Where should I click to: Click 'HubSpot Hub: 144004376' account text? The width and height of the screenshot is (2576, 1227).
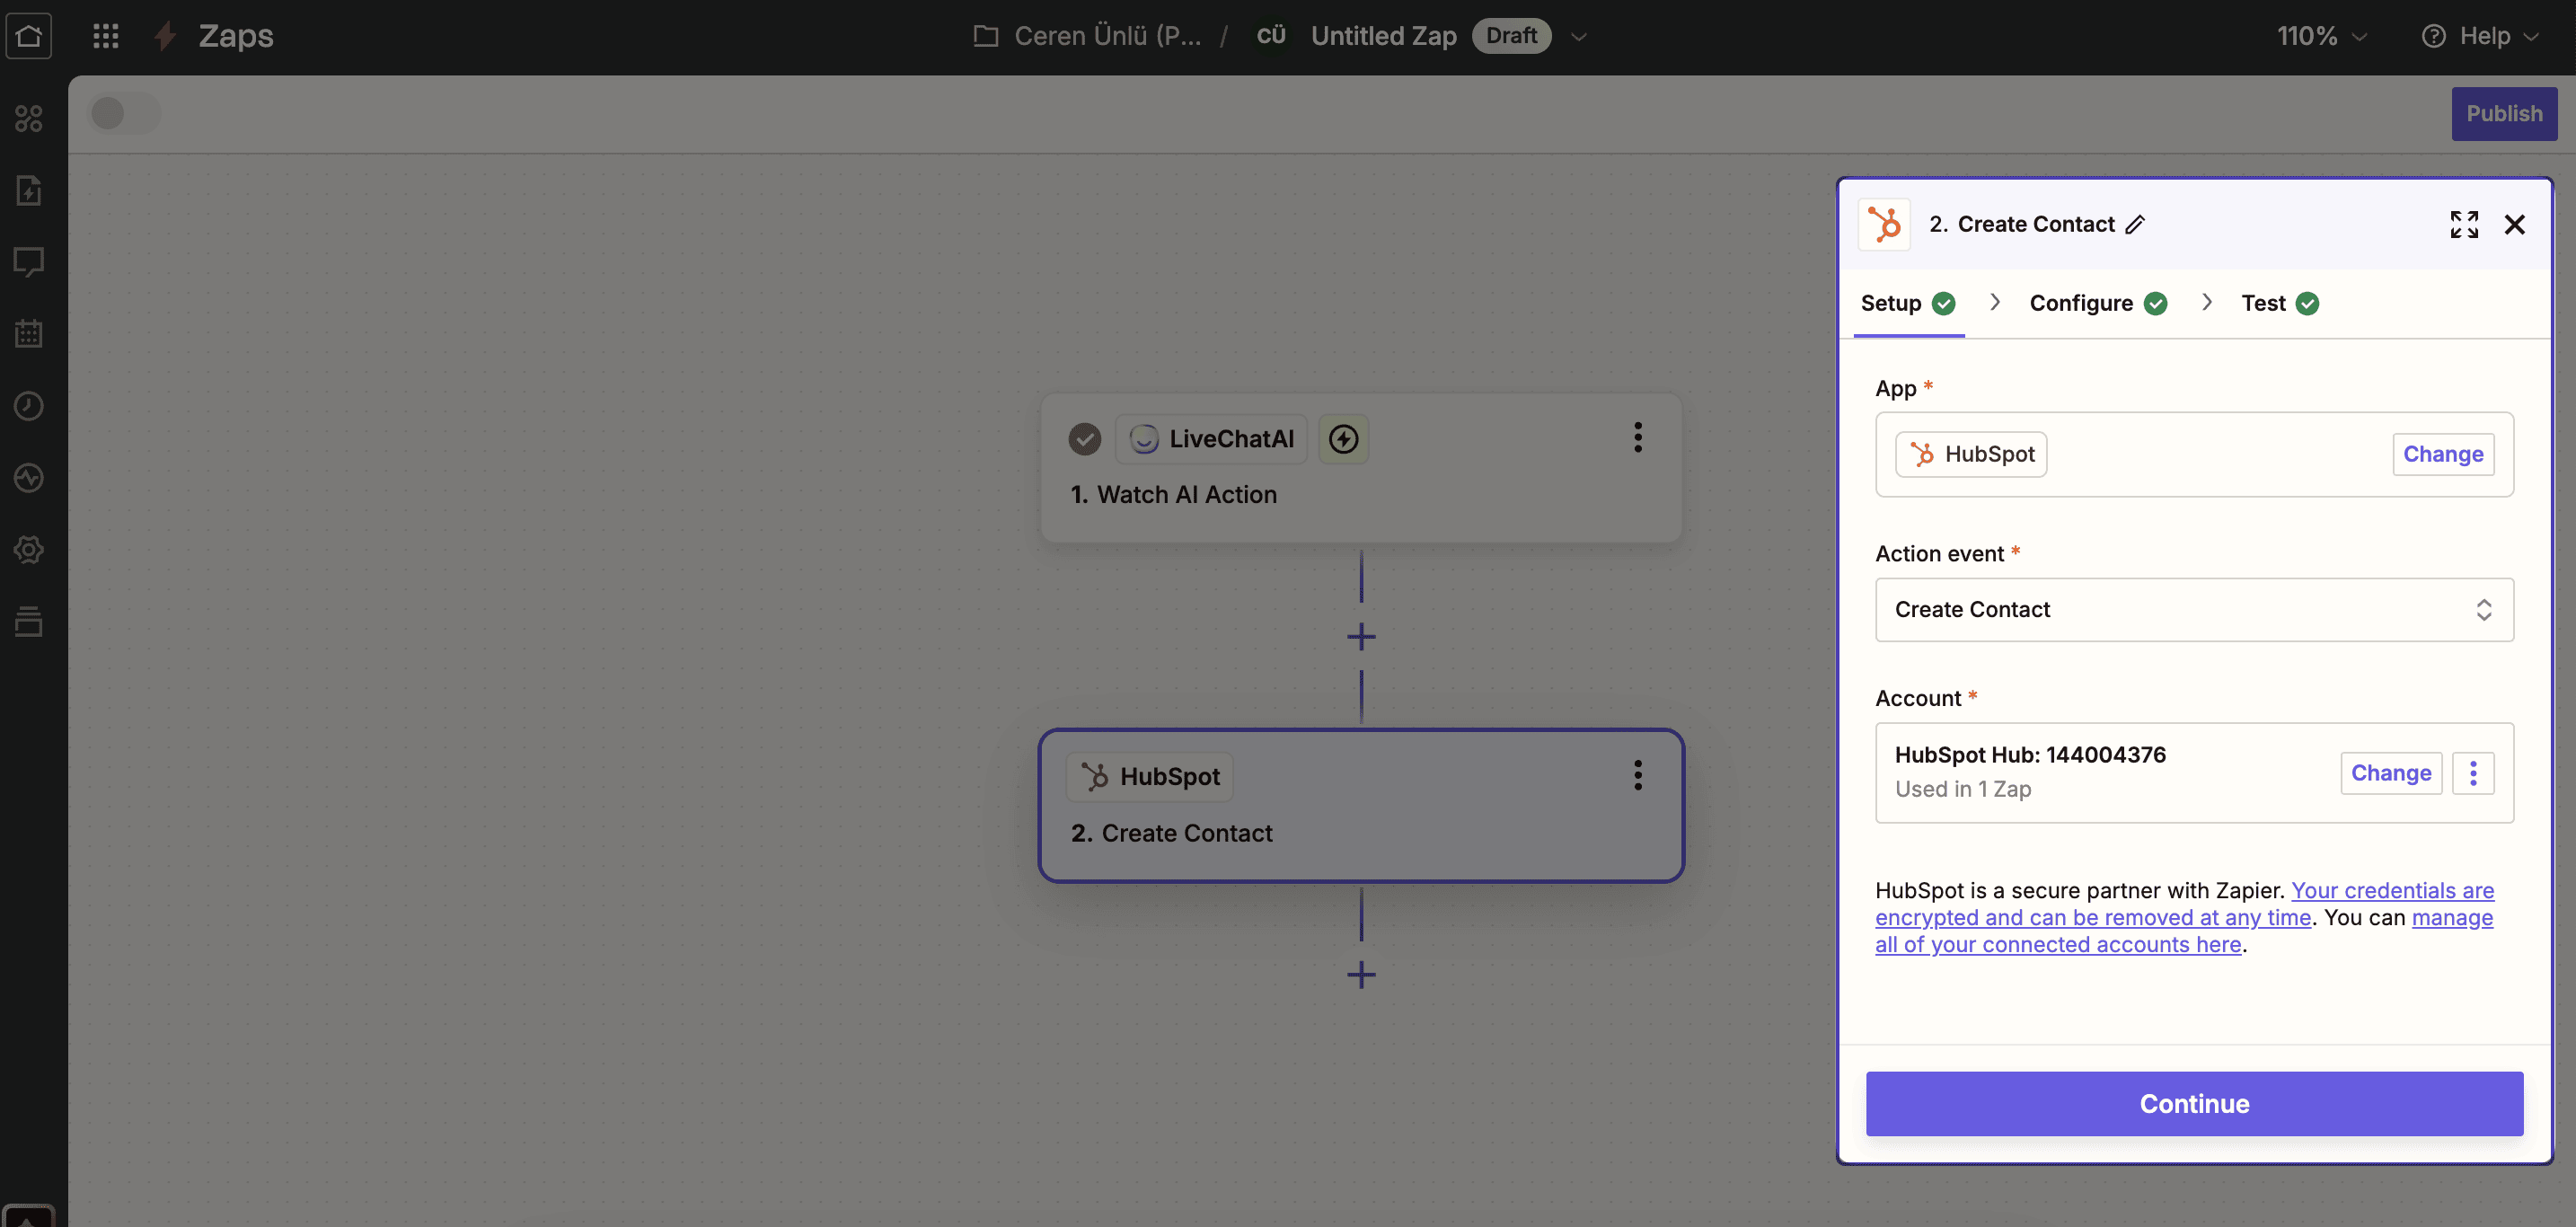point(2029,755)
